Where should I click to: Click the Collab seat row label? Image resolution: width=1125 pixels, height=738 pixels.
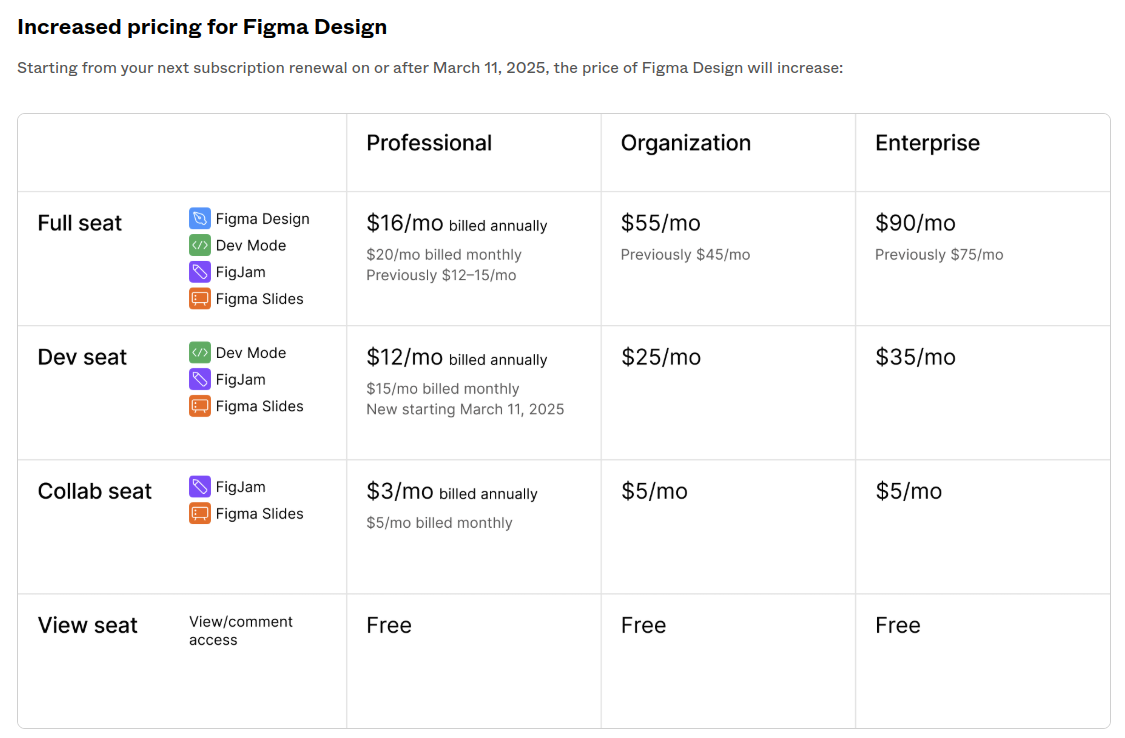pyautogui.click(x=95, y=491)
